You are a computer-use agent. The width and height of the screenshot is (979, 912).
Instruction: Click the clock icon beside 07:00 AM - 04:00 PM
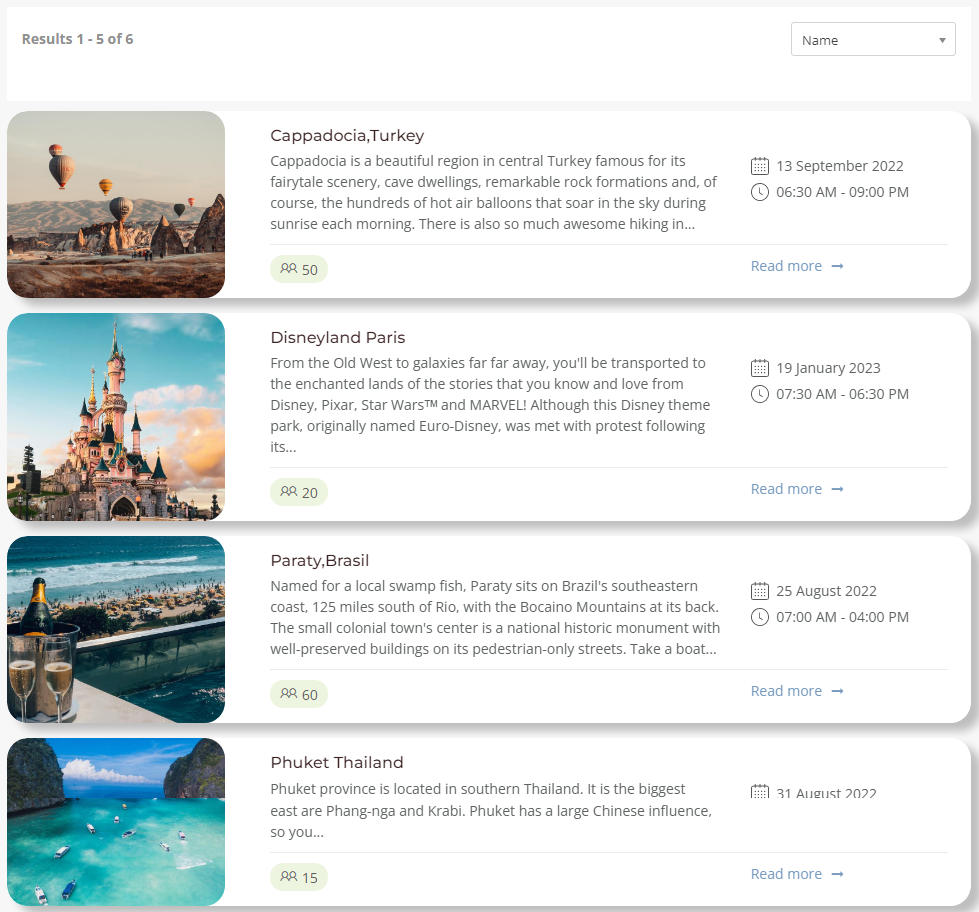click(760, 617)
